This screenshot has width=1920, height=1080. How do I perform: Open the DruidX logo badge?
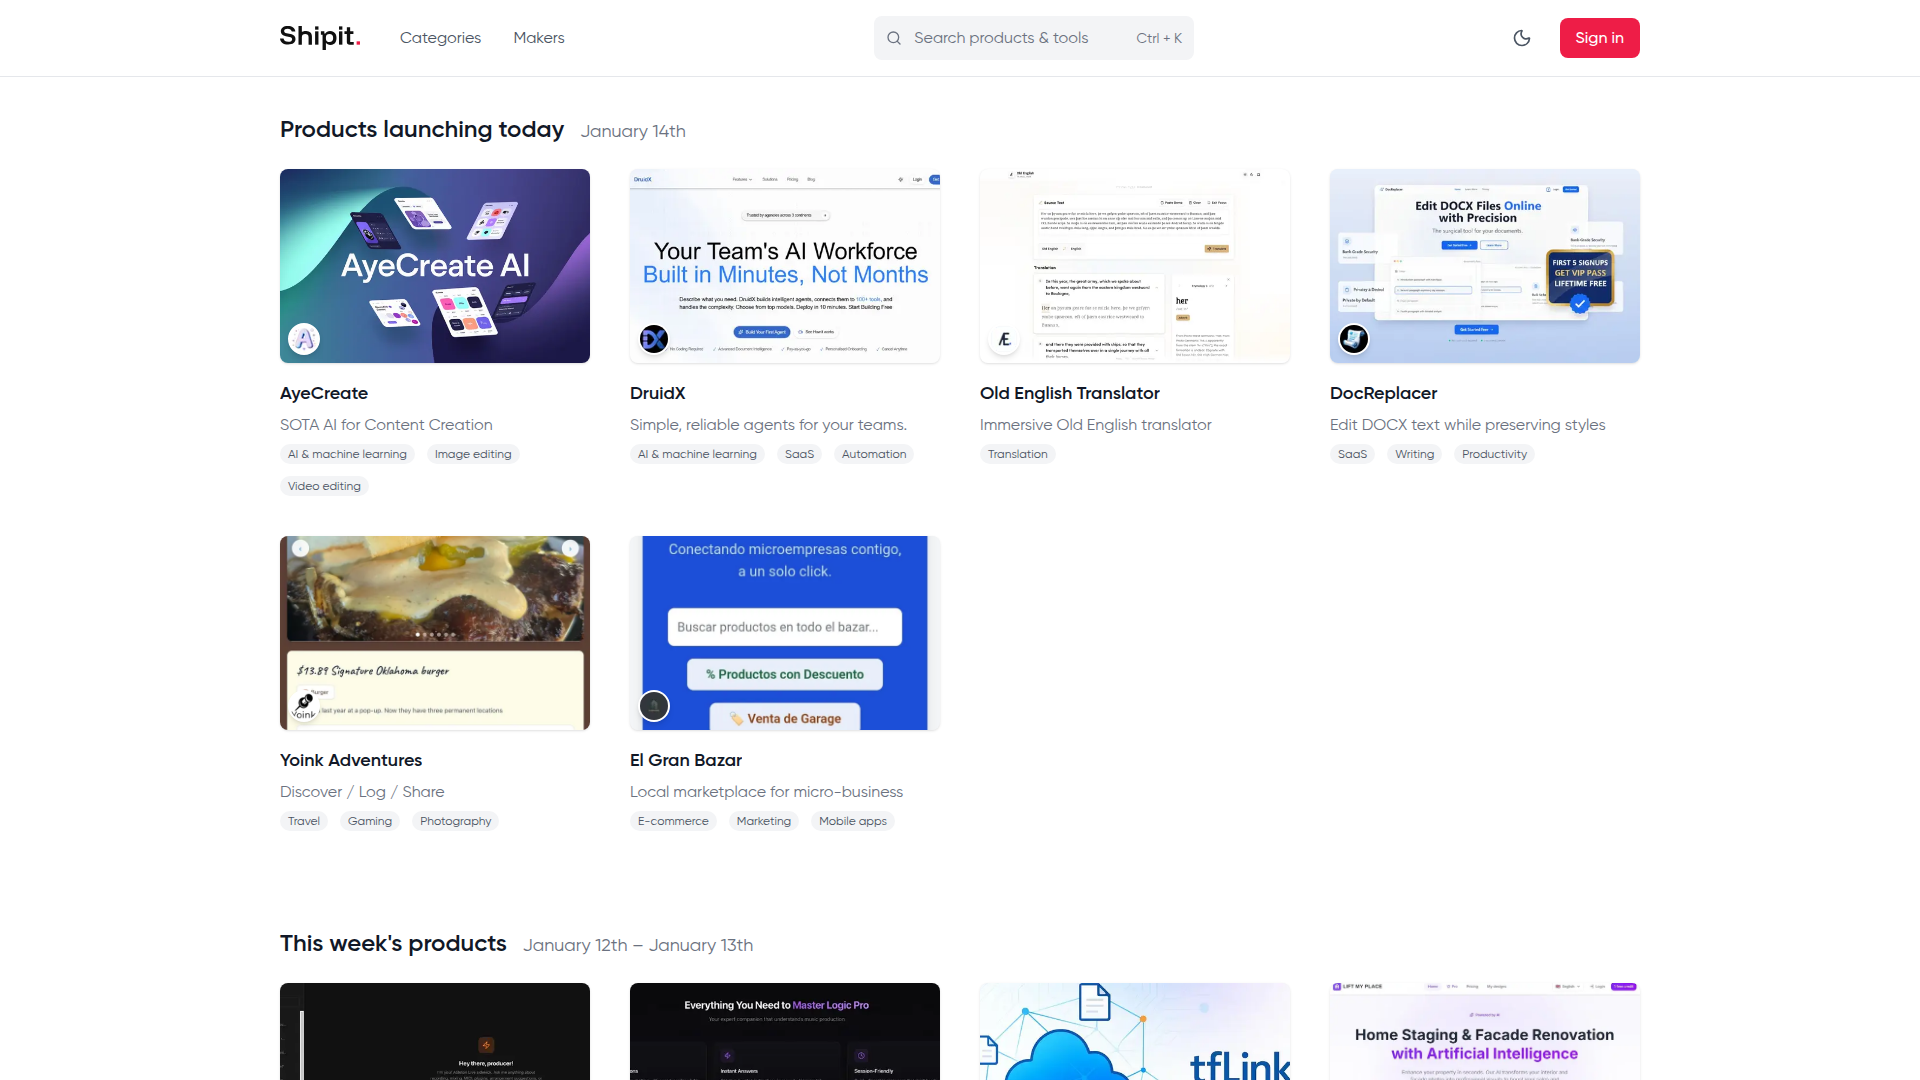click(x=654, y=339)
